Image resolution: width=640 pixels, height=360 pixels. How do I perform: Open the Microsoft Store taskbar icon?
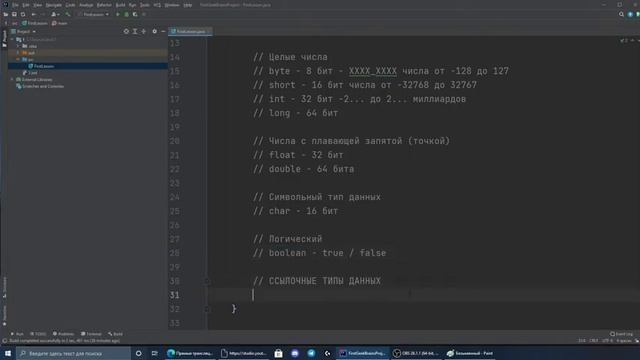click(278, 353)
